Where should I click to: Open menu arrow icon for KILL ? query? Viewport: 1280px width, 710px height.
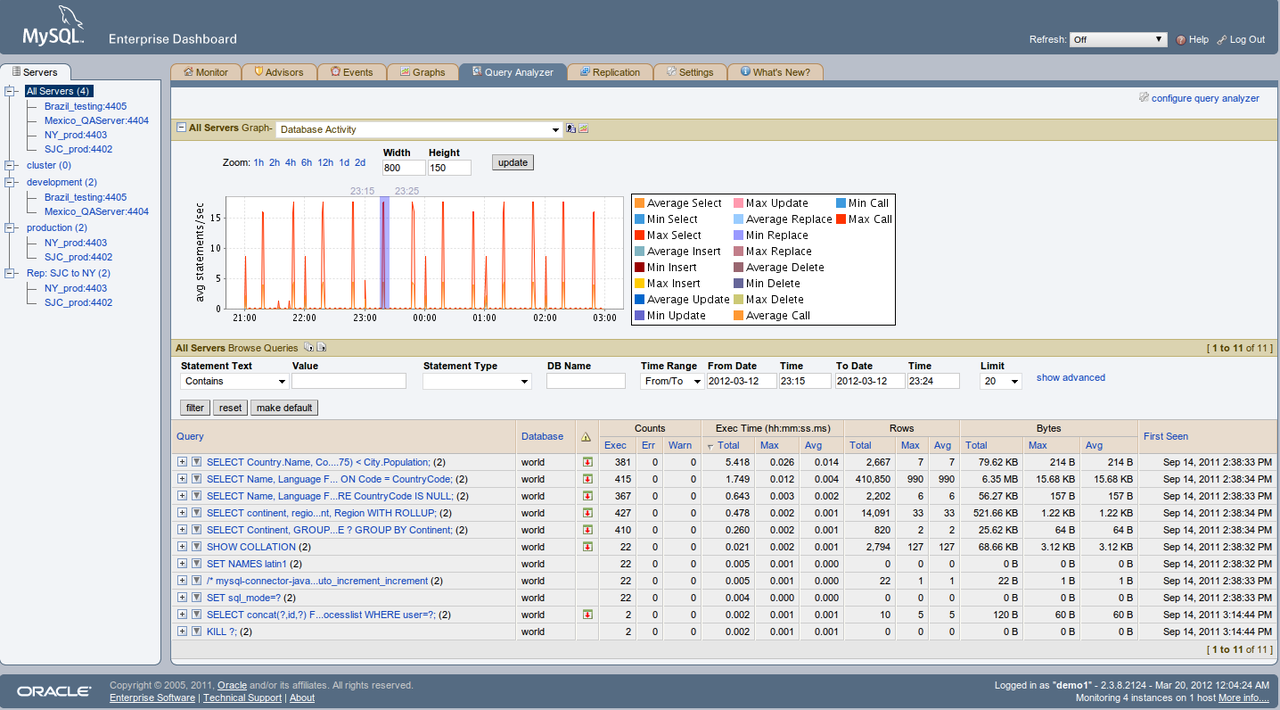[x=197, y=632]
